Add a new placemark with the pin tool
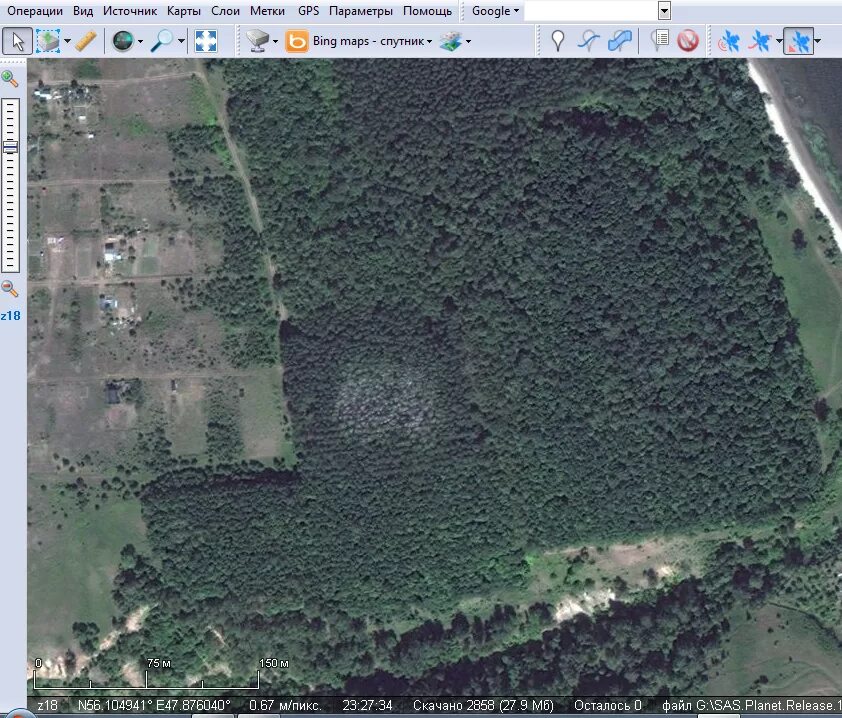 pyautogui.click(x=558, y=42)
